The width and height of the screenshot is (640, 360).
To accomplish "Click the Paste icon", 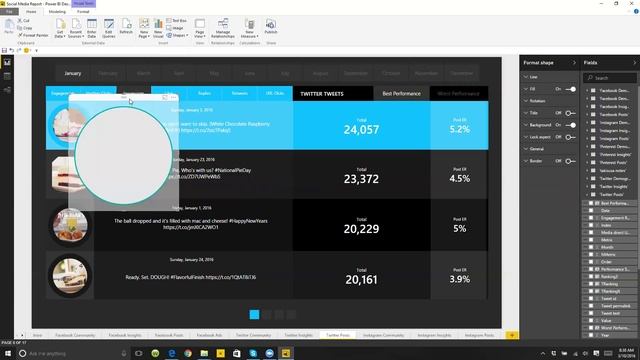I will [9, 27].
